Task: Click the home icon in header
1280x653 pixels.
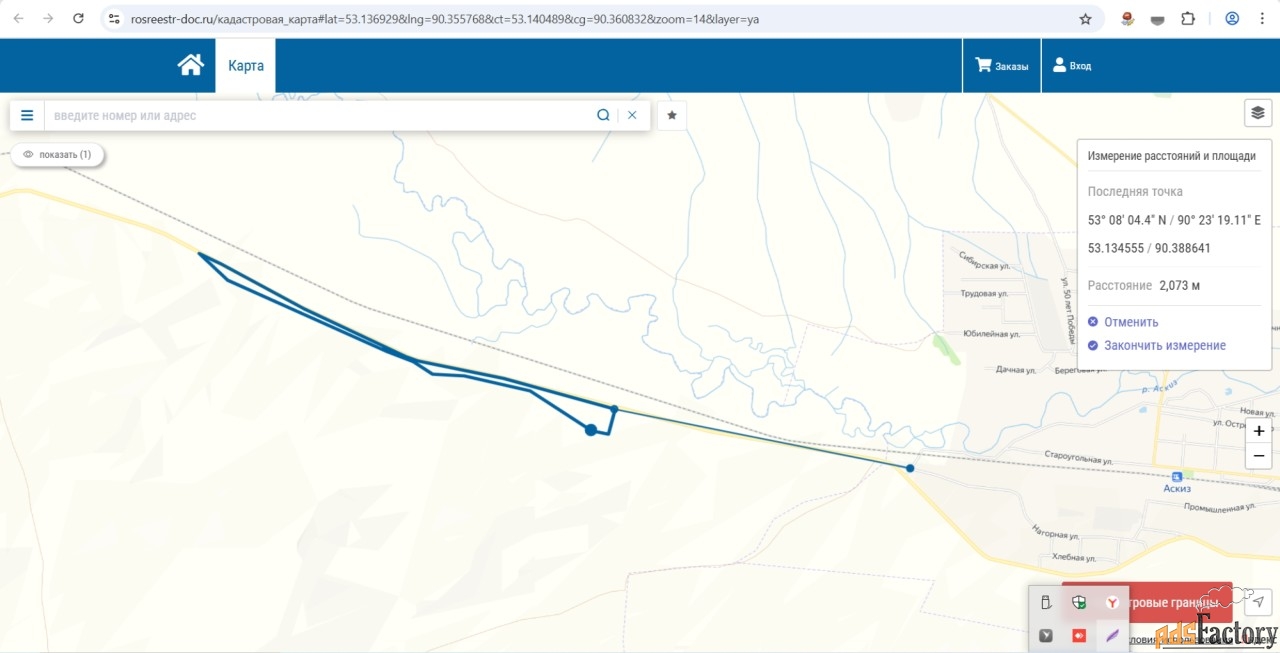Action: coord(190,65)
